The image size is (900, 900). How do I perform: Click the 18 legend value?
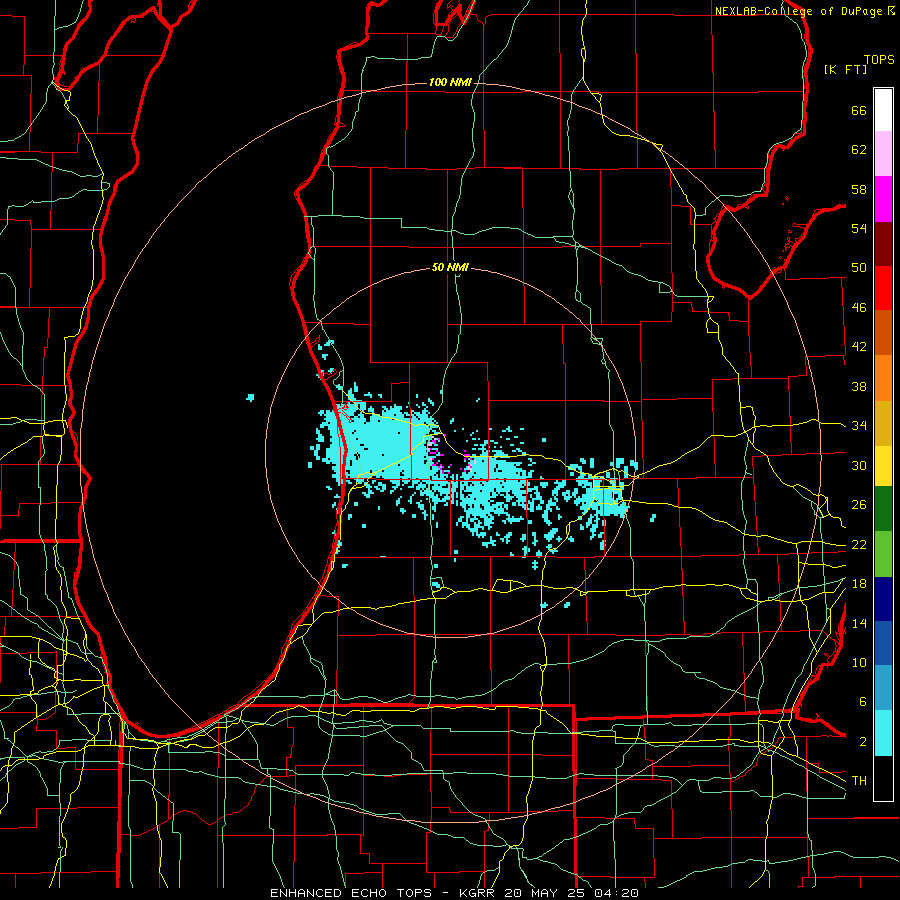859,584
